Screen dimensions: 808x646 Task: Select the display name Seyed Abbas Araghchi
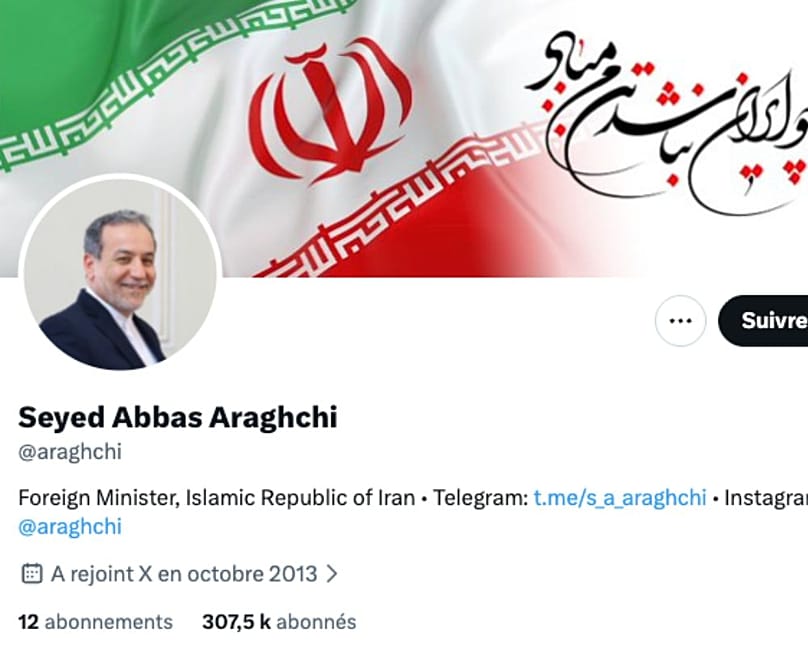[178, 417]
